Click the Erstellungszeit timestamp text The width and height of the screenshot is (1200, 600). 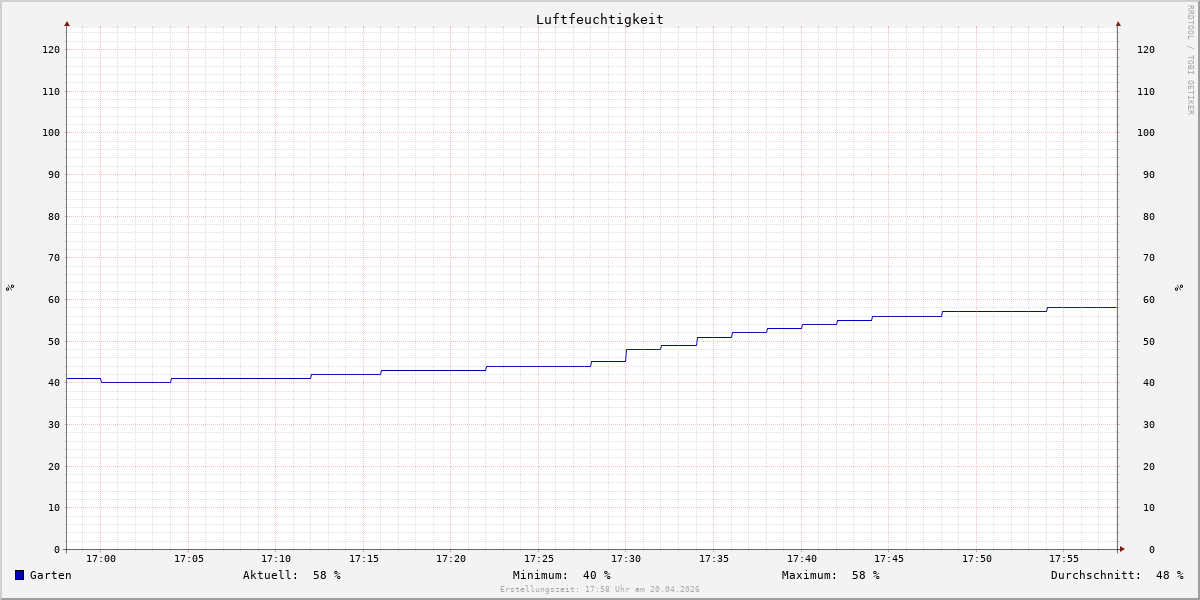[599, 590]
